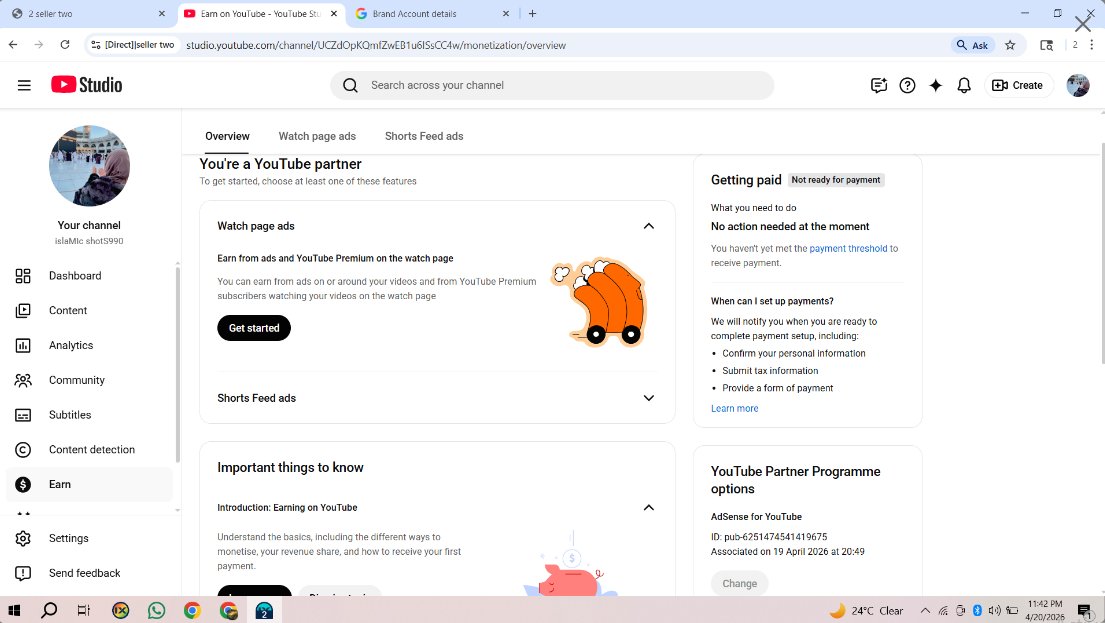This screenshot has width=1105, height=623.
Task: Click the AdSense ID pub-6251474541419675 text
Action: coord(769,537)
